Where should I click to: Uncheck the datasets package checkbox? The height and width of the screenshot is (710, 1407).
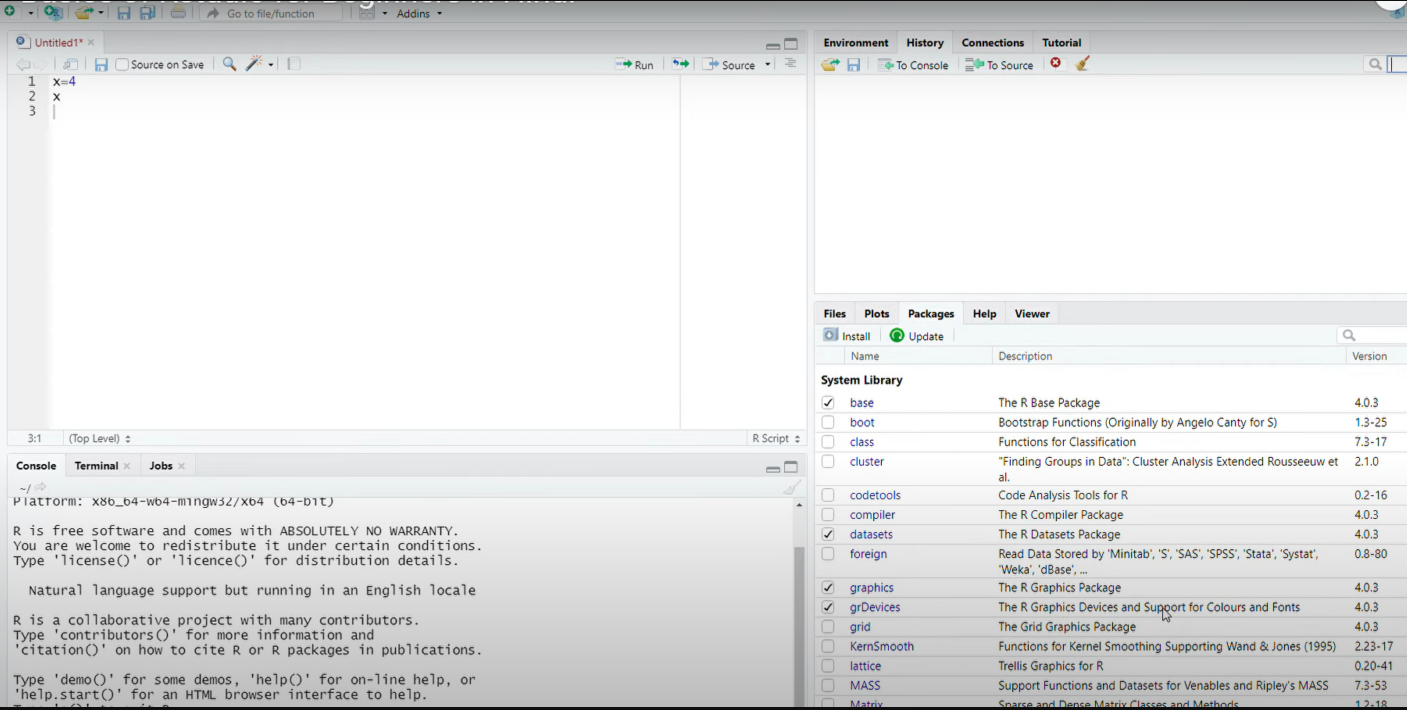pyautogui.click(x=828, y=534)
